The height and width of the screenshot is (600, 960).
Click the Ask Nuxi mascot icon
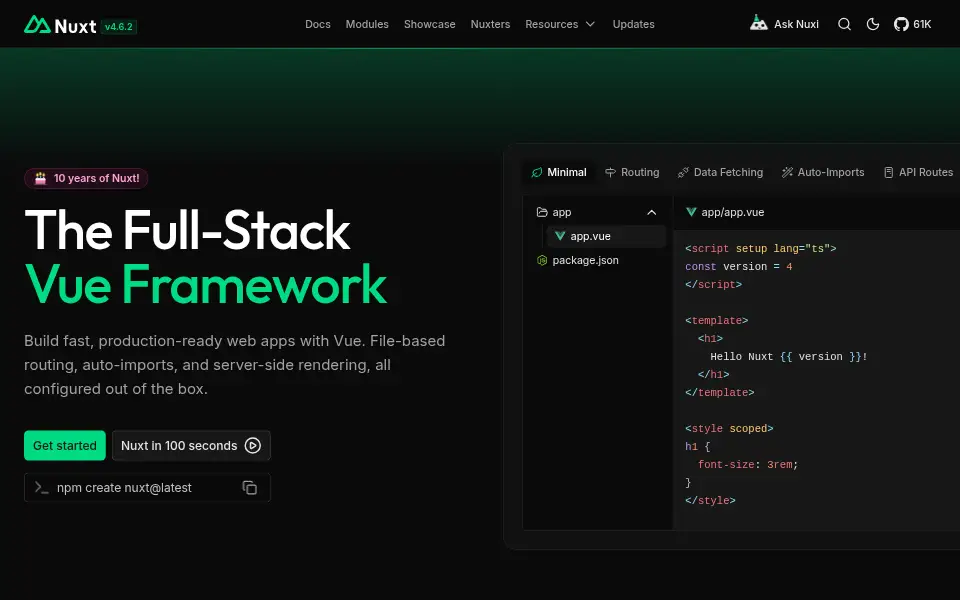759,23
